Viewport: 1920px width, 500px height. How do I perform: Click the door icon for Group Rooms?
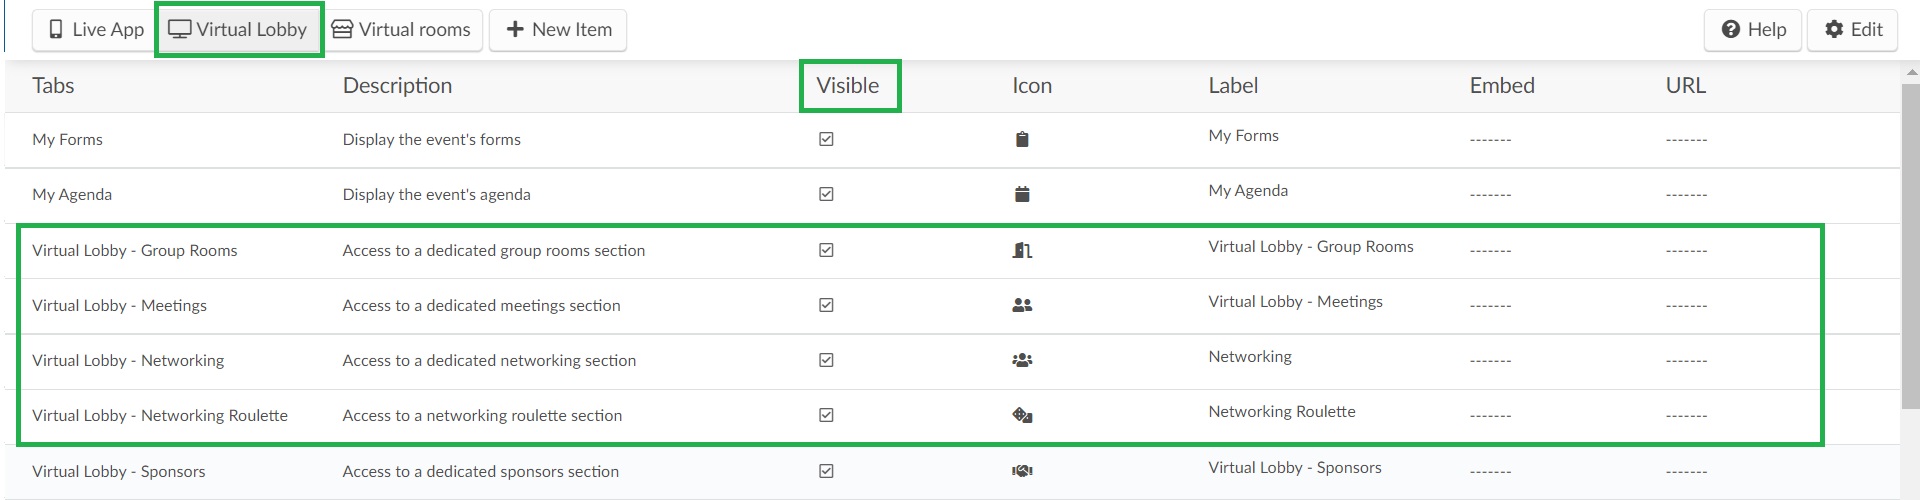click(x=1022, y=250)
